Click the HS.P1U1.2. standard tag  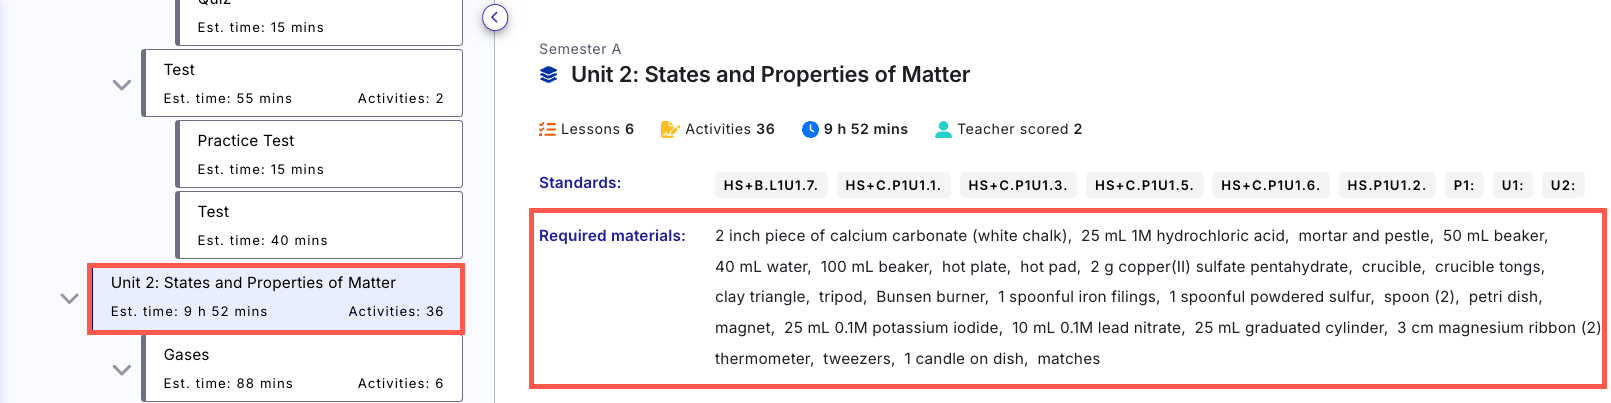click(x=1387, y=185)
